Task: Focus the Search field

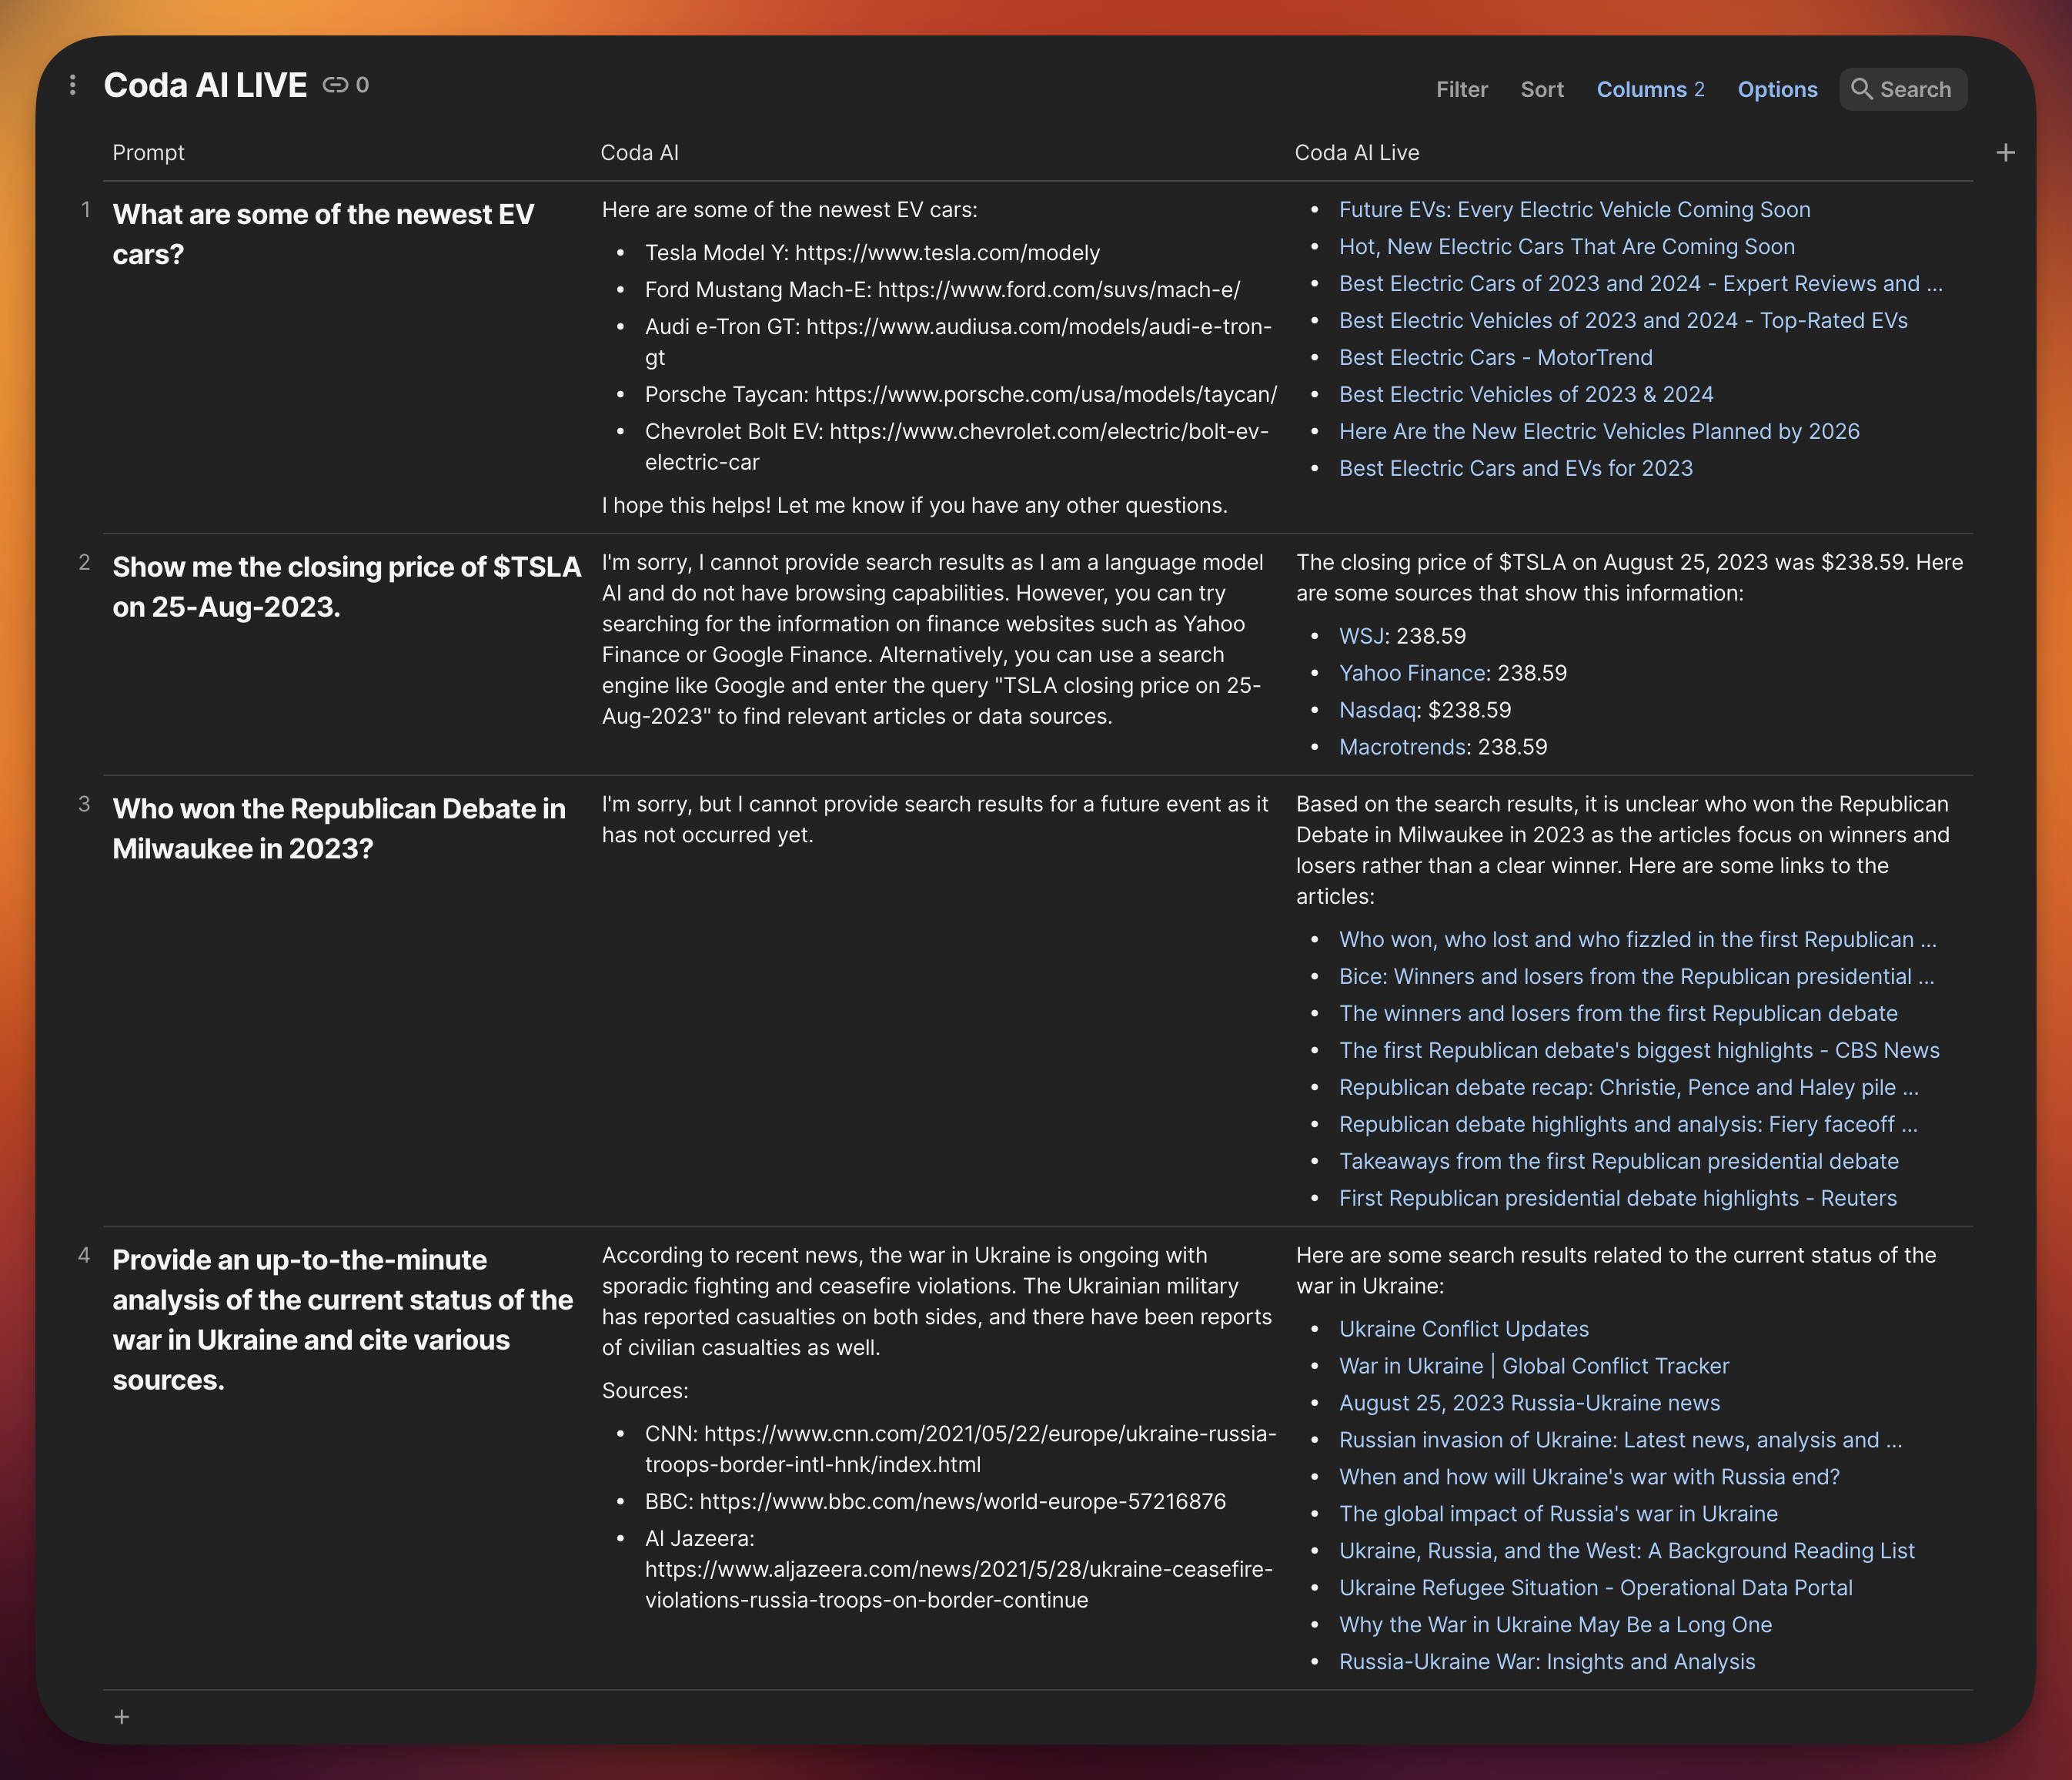Action: pyautogui.click(x=1903, y=89)
